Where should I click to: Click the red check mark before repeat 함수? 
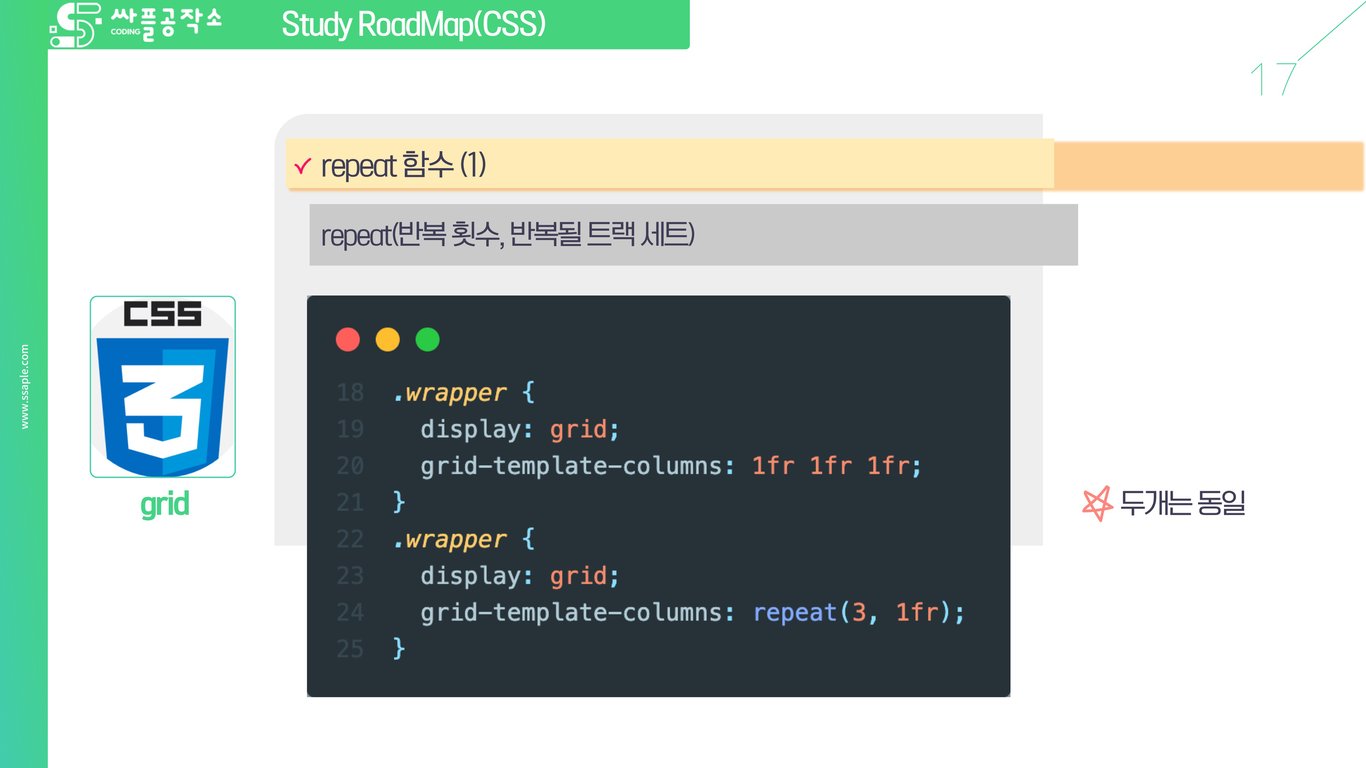303,165
